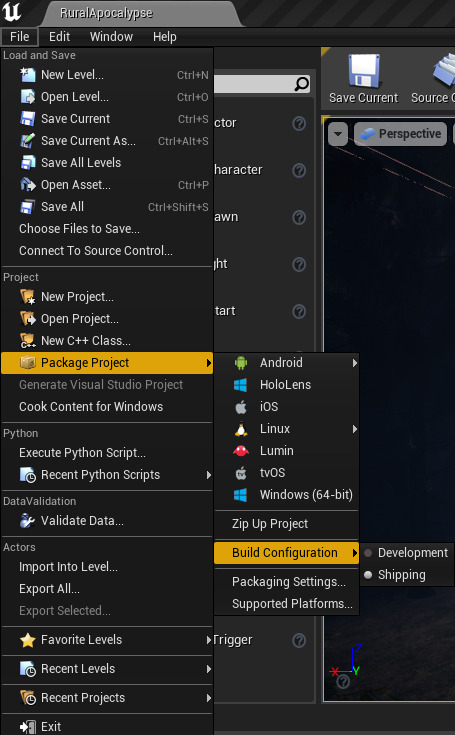Viewport: 455px width, 735px height.
Task: Expand the Recent Projects submenu arrow
Action: 209,698
